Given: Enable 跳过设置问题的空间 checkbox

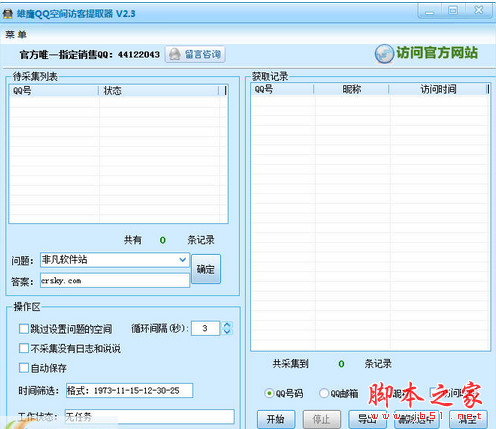Looking at the screenshot, I should point(24,329).
